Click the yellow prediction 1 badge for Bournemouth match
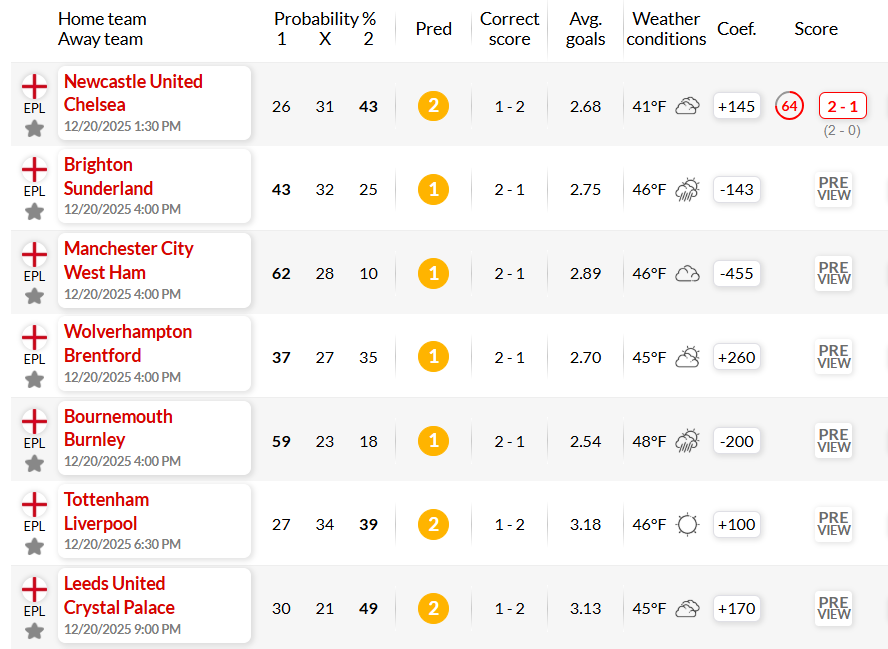 433,441
